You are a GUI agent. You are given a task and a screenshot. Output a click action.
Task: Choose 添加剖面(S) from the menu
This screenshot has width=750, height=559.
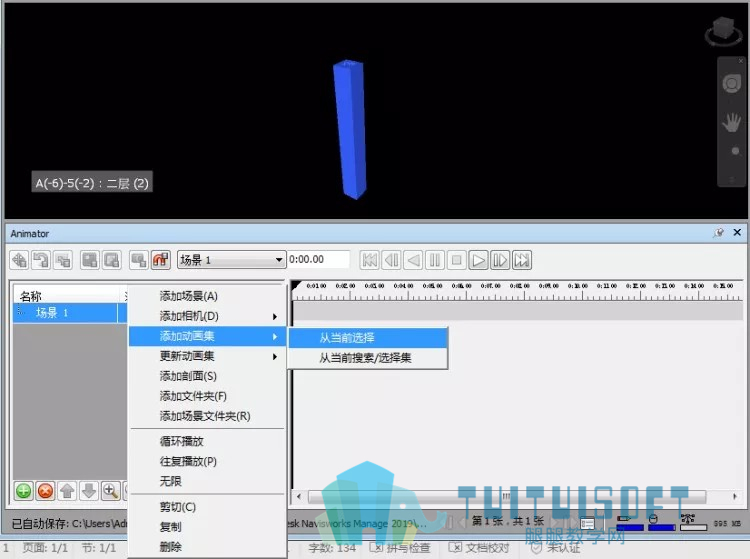point(208,376)
